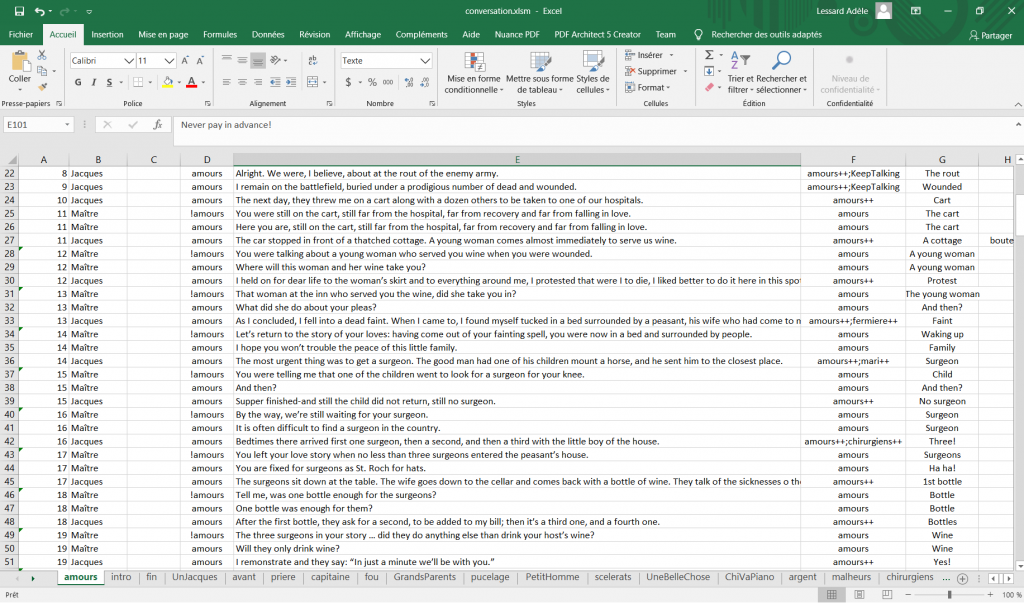Screen dimensions: 1024x603
Task: Open Rechercher et sélectionner magnifier
Action: pyautogui.click(x=781, y=73)
